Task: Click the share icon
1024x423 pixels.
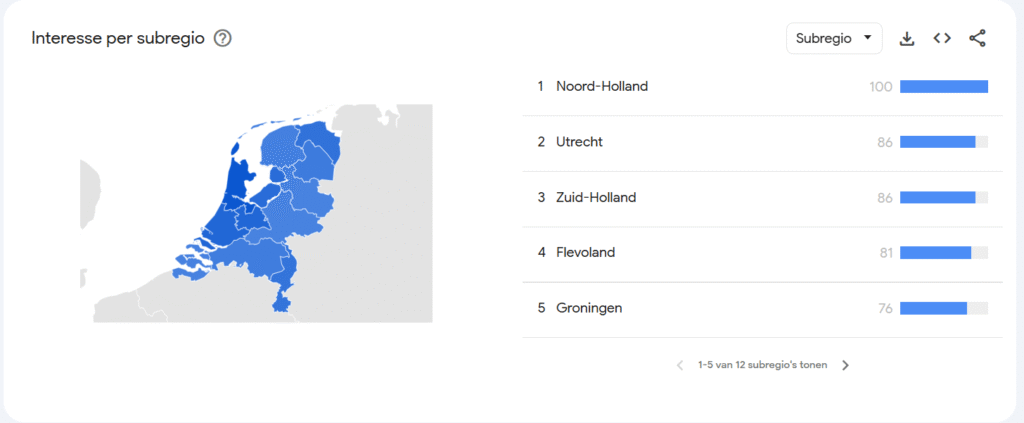Action: coord(977,39)
